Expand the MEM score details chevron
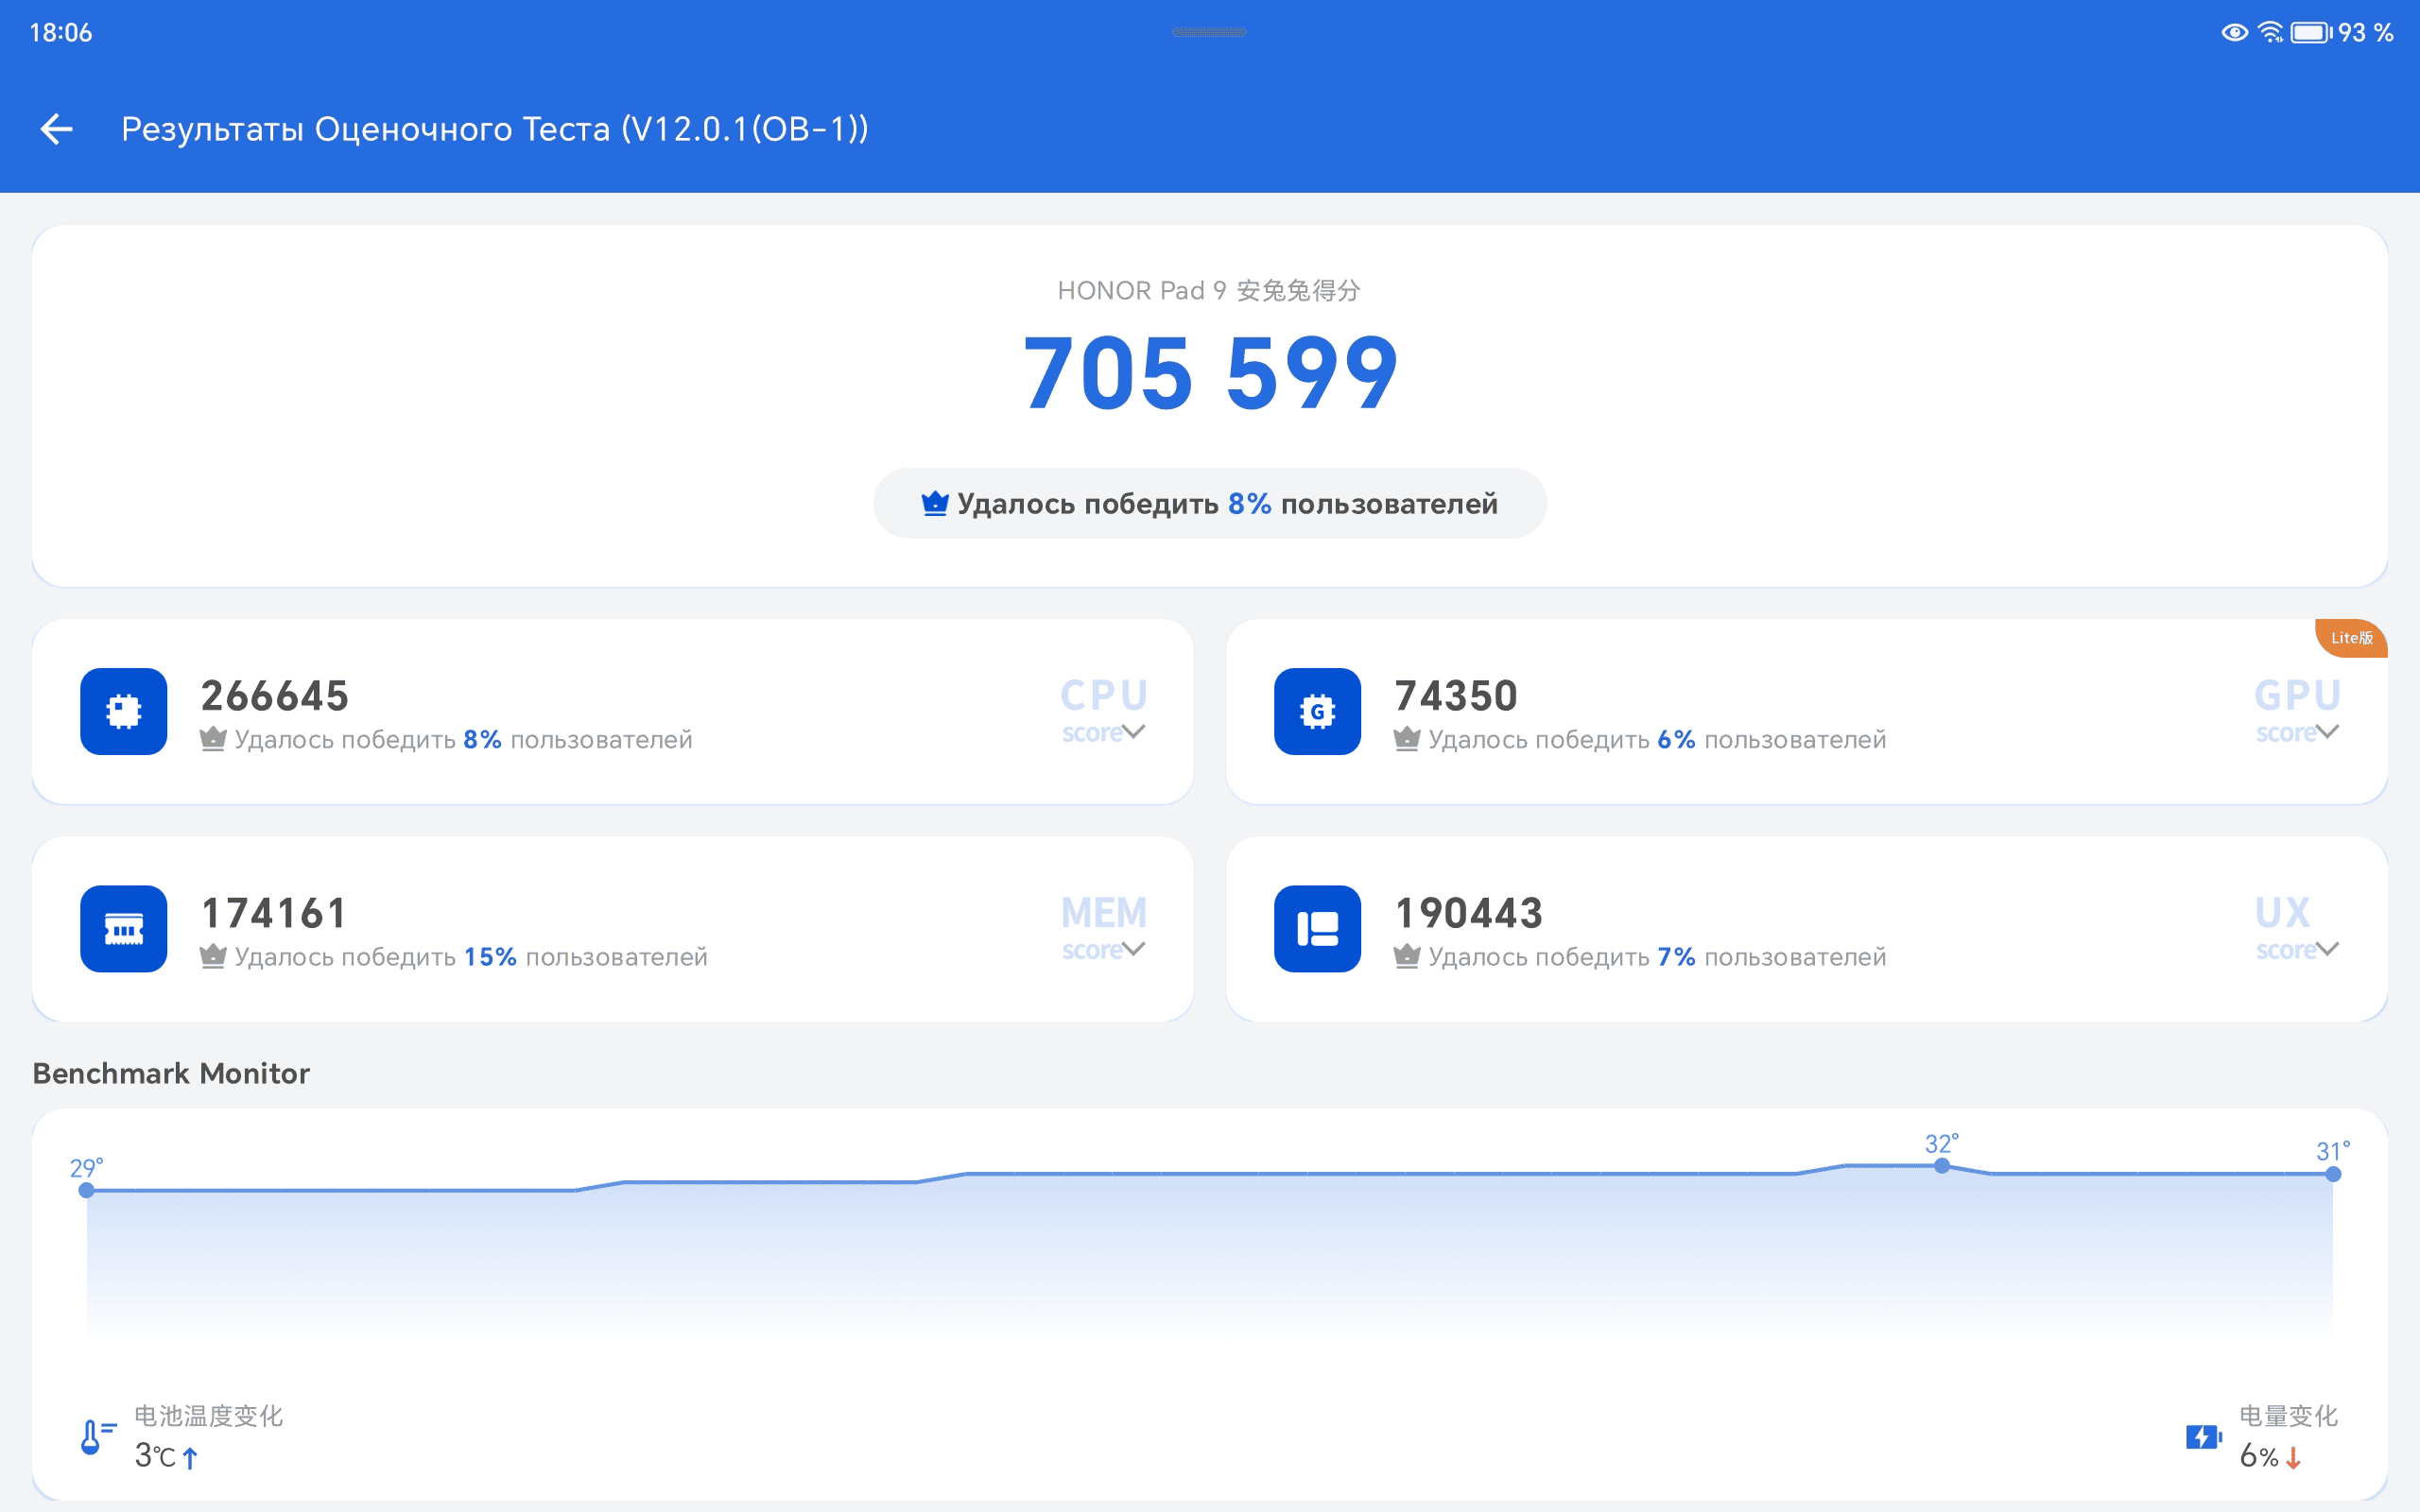 click(1133, 949)
